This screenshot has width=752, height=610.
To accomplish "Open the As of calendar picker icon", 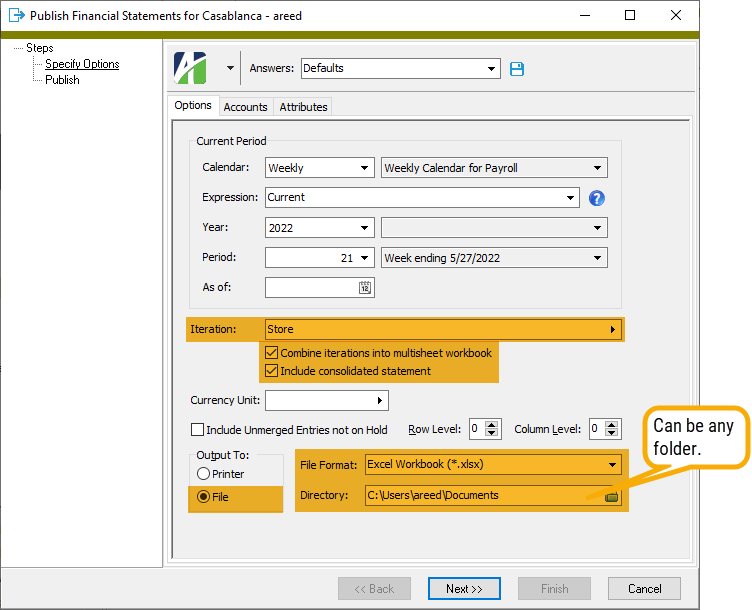I will point(365,288).
